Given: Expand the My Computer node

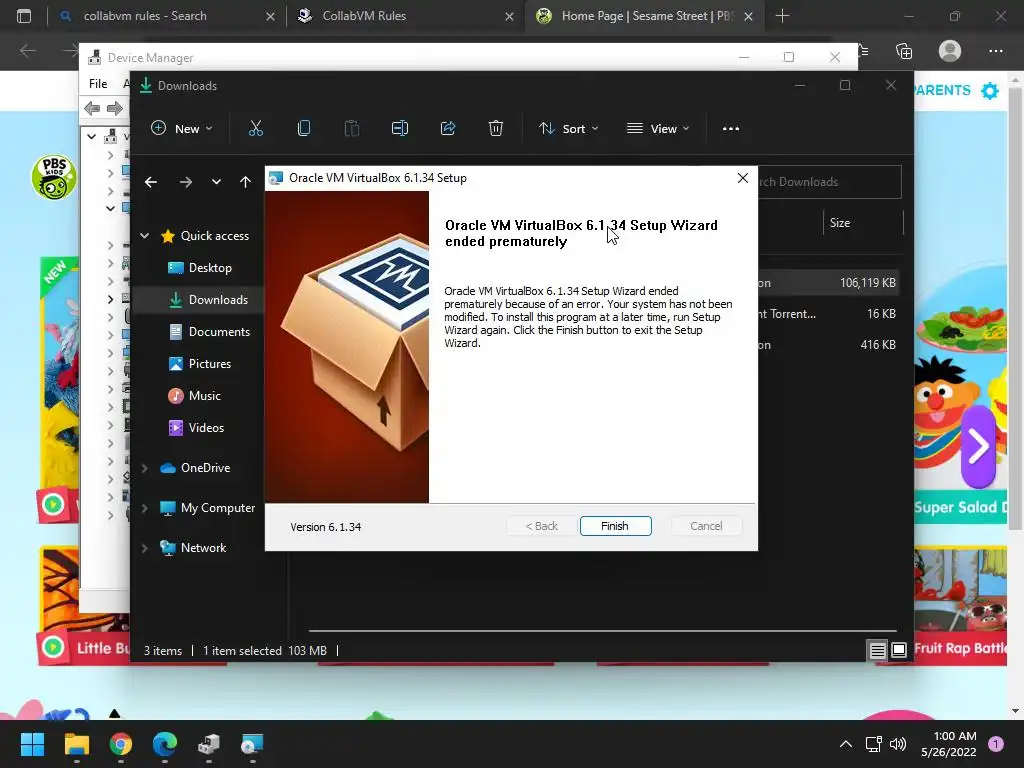Looking at the screenshot, I should [144, 508].
